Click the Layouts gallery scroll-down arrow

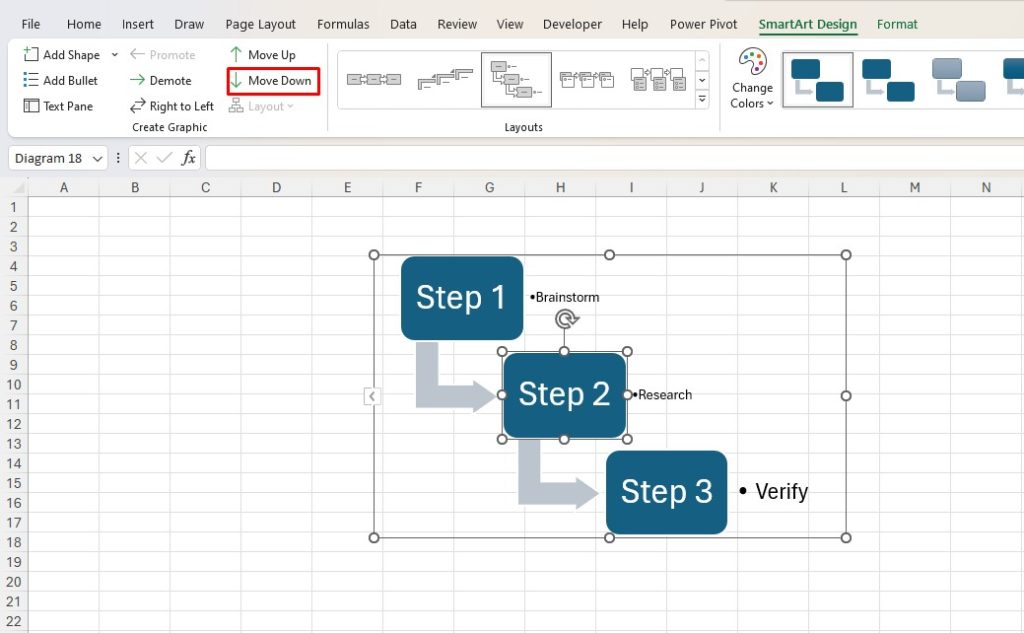pyautogui.click(x=702, y=80)
